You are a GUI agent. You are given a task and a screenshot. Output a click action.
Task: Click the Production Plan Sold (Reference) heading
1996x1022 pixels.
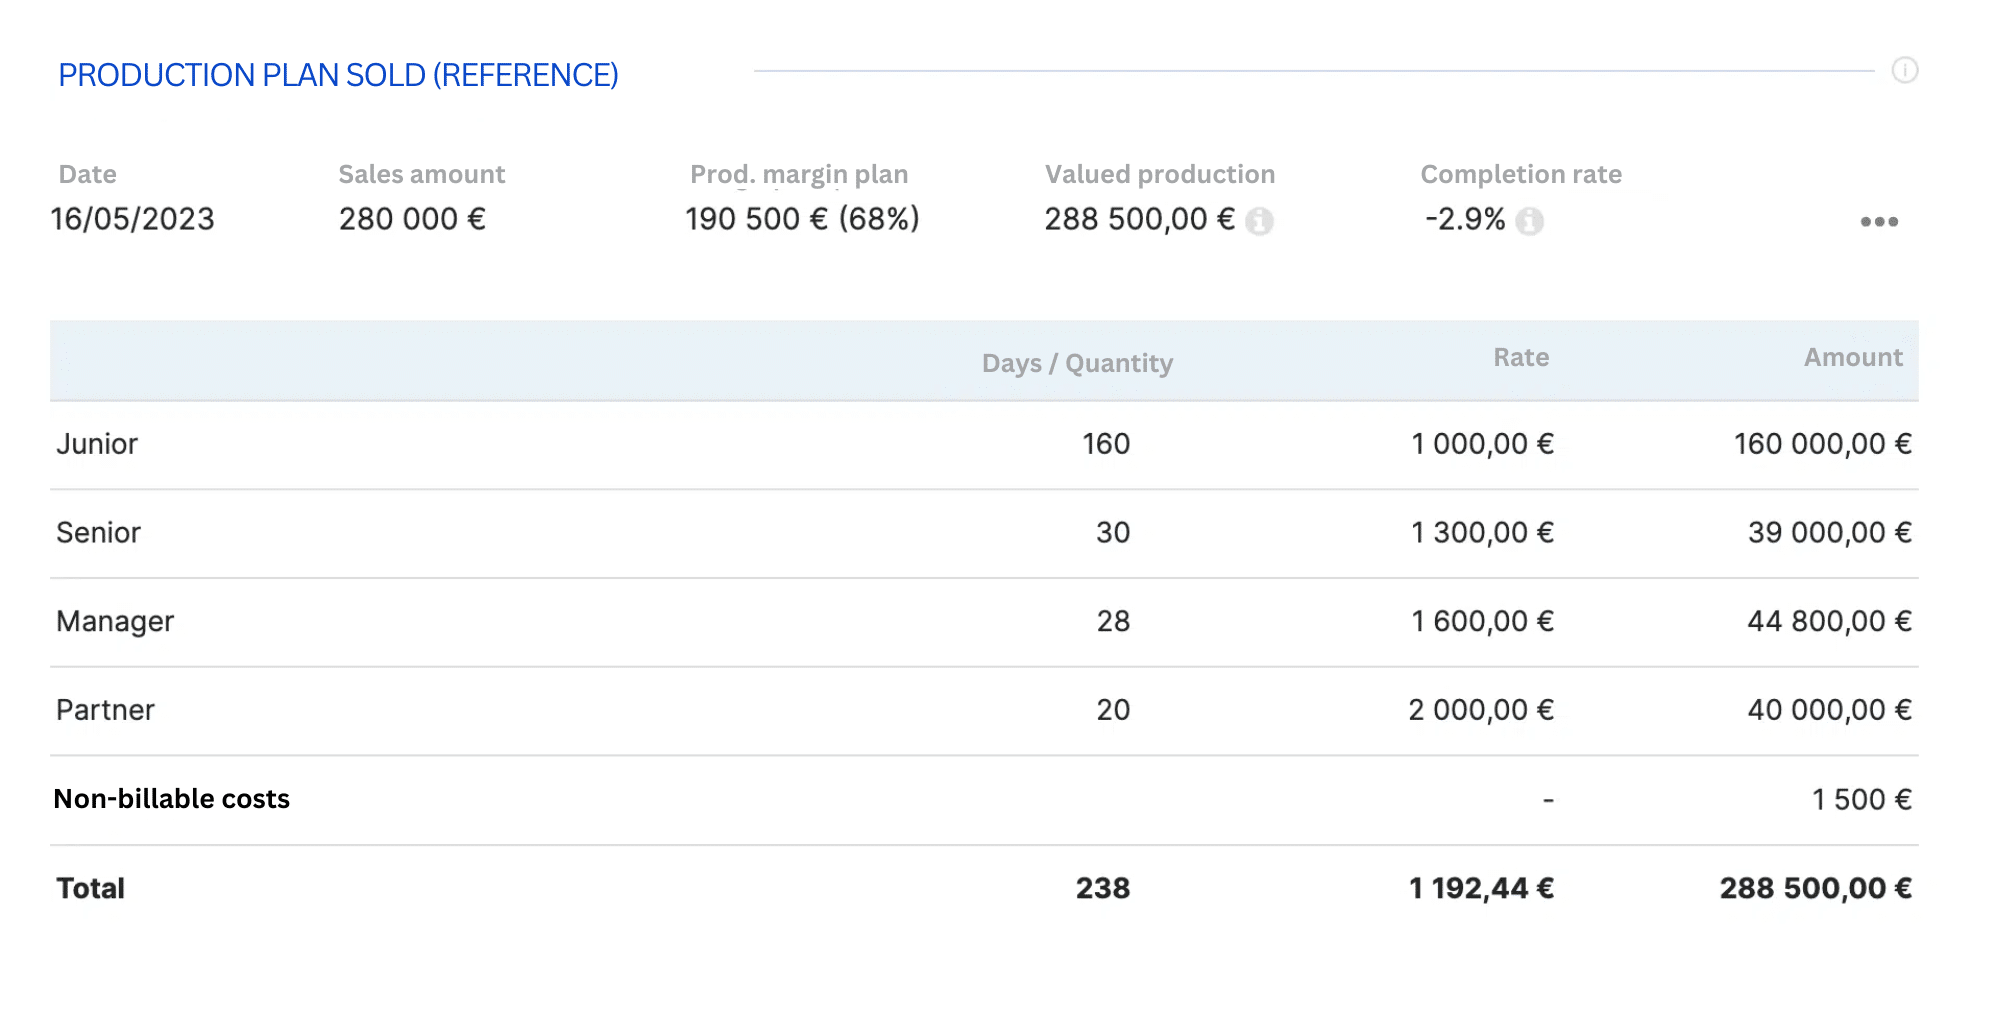(x=338, y=75)
